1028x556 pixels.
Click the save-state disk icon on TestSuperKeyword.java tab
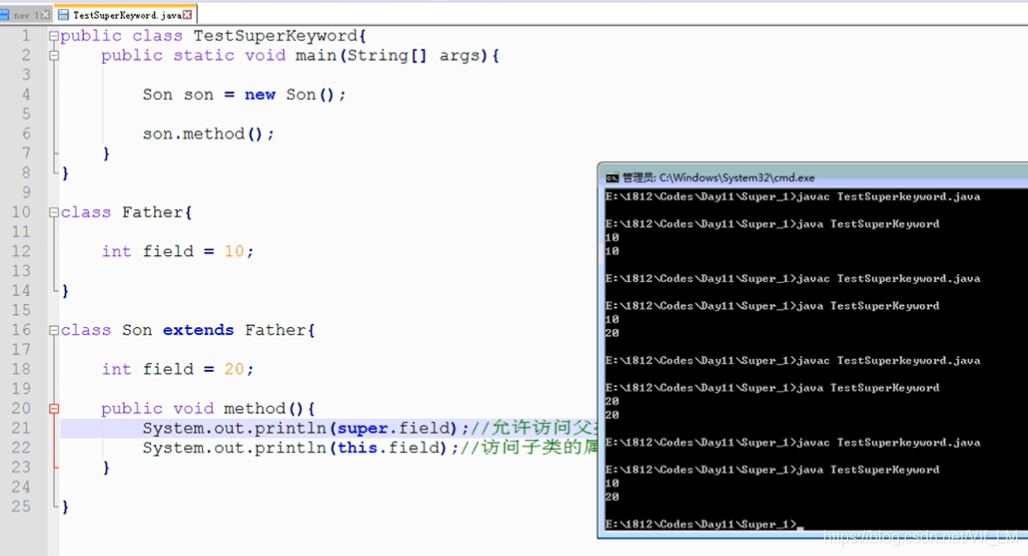pyautogui.click(x=64, y=14)
